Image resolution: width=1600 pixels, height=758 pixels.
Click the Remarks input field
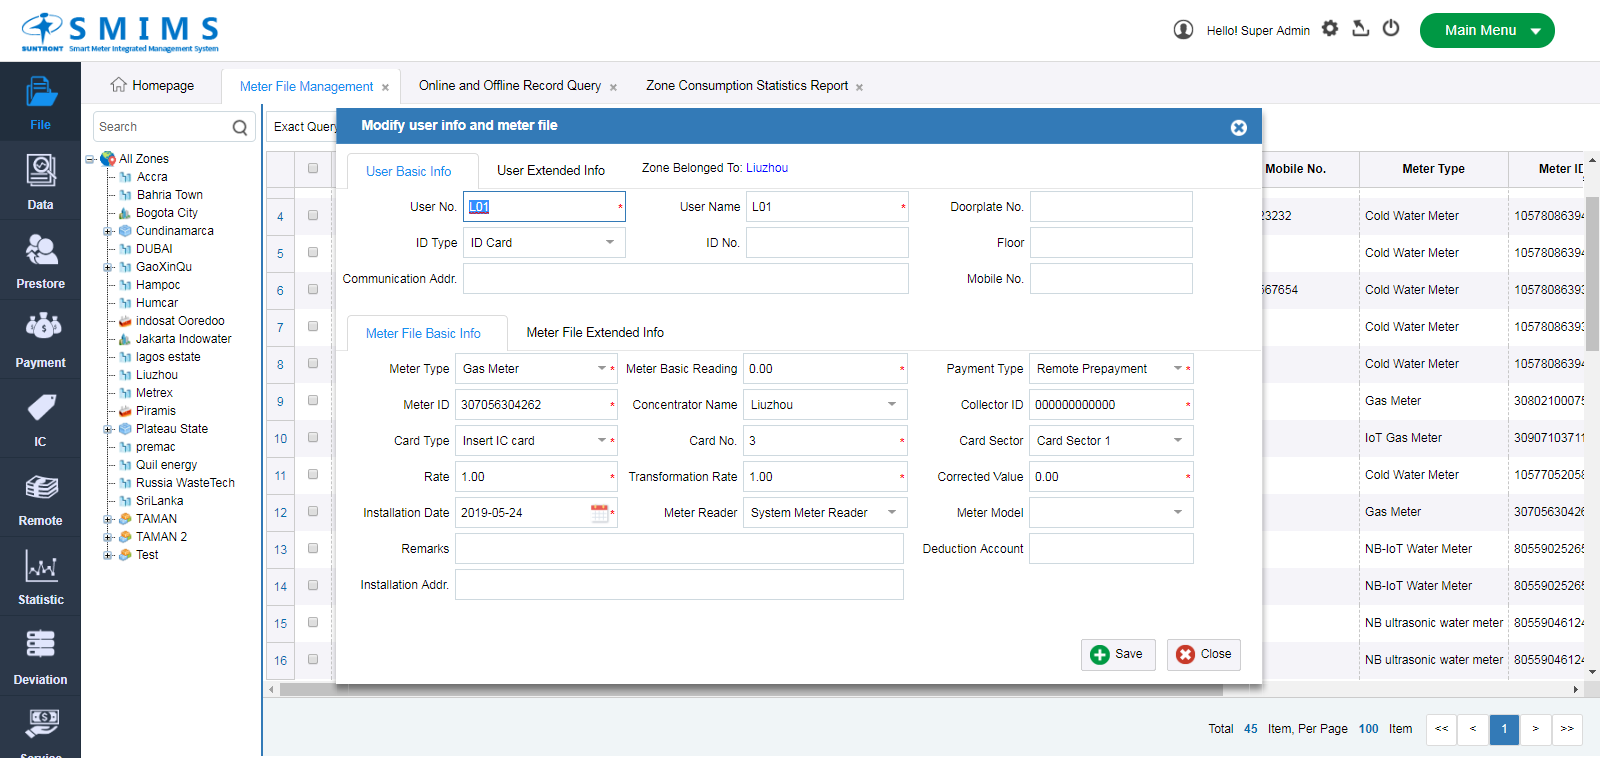679,549
